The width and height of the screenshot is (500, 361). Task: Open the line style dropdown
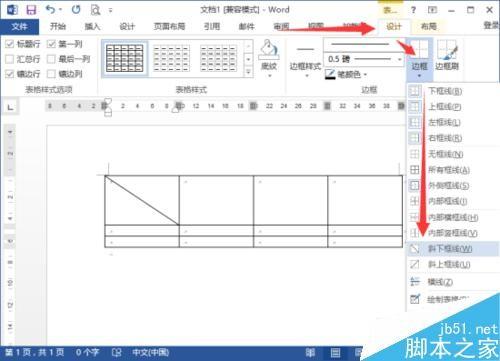[x=363, y=44]
